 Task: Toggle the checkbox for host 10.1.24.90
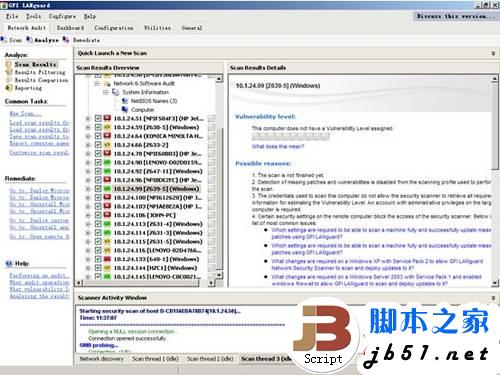98,162
